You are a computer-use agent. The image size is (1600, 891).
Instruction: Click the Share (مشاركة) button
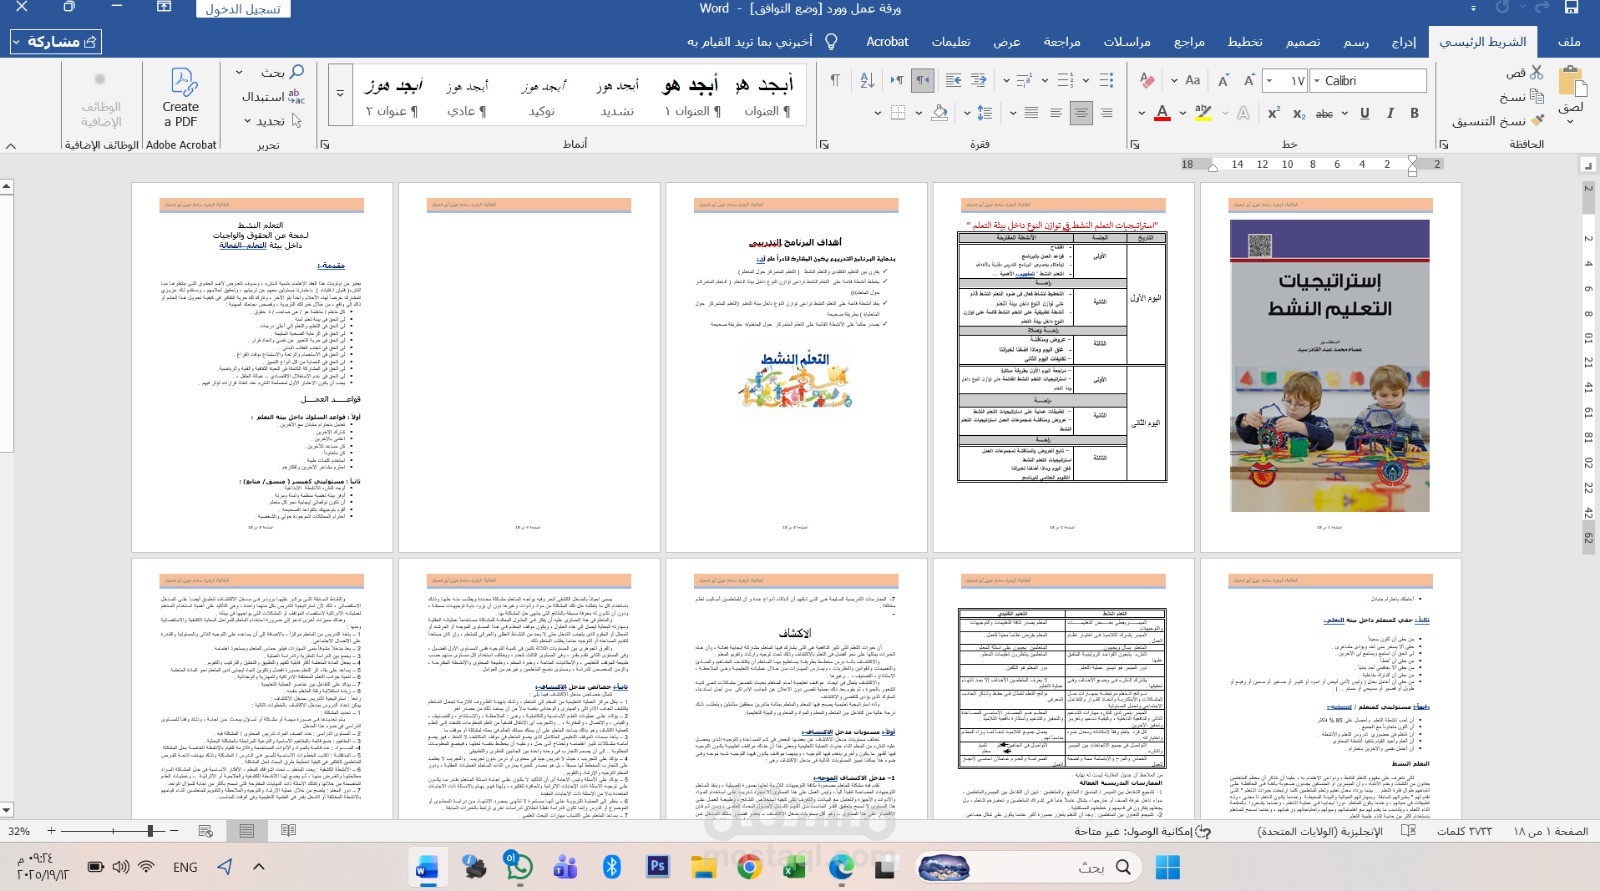(56, 41)
